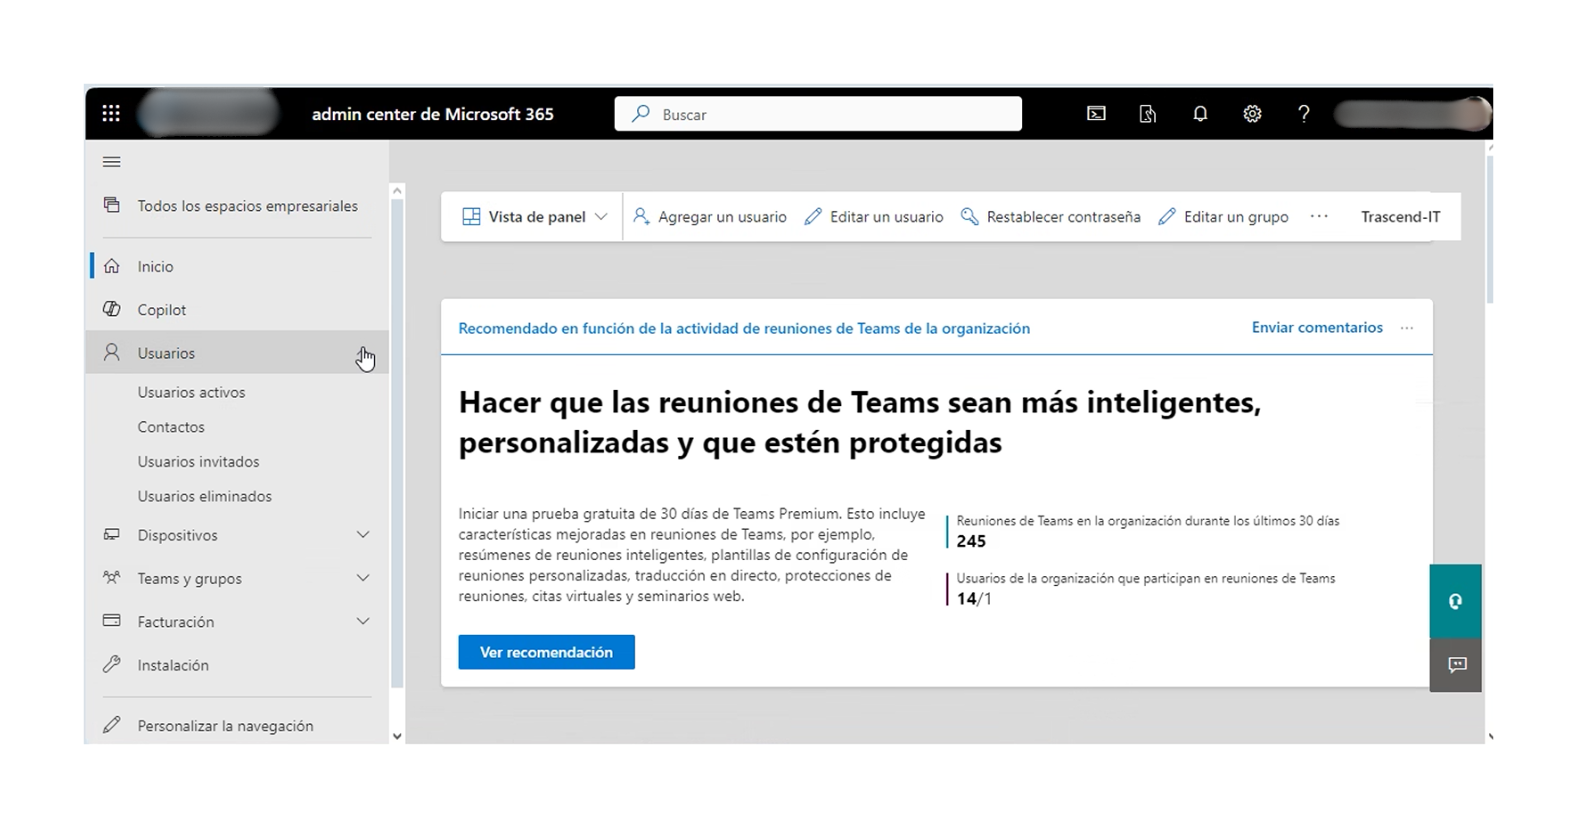The width and height of the screenshot is (1590, 835).
Task: Open the feedback chat icon
Action: [x=1457, y=665]
